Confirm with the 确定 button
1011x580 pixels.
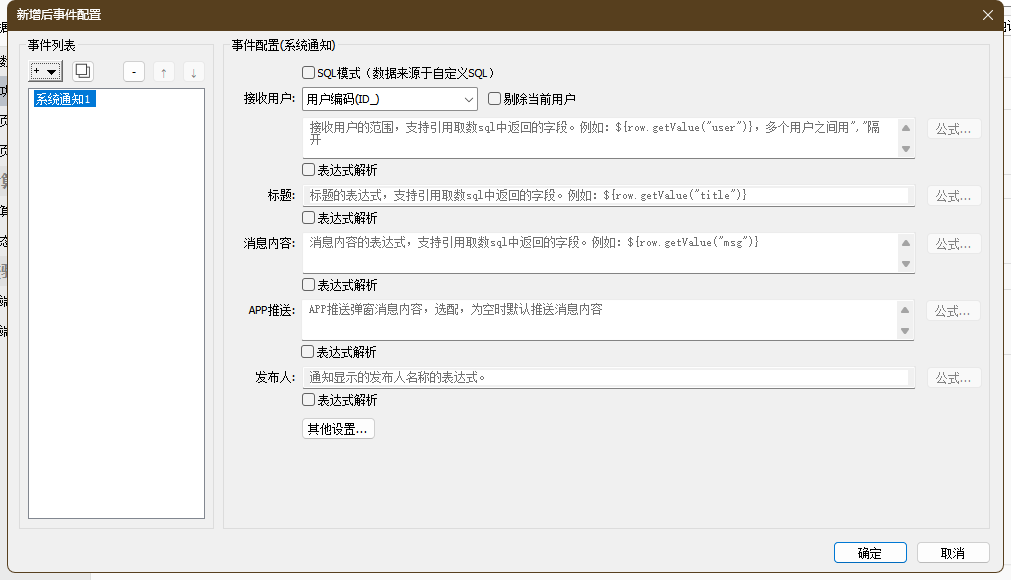pyautogui.click(x=870, y=553)
